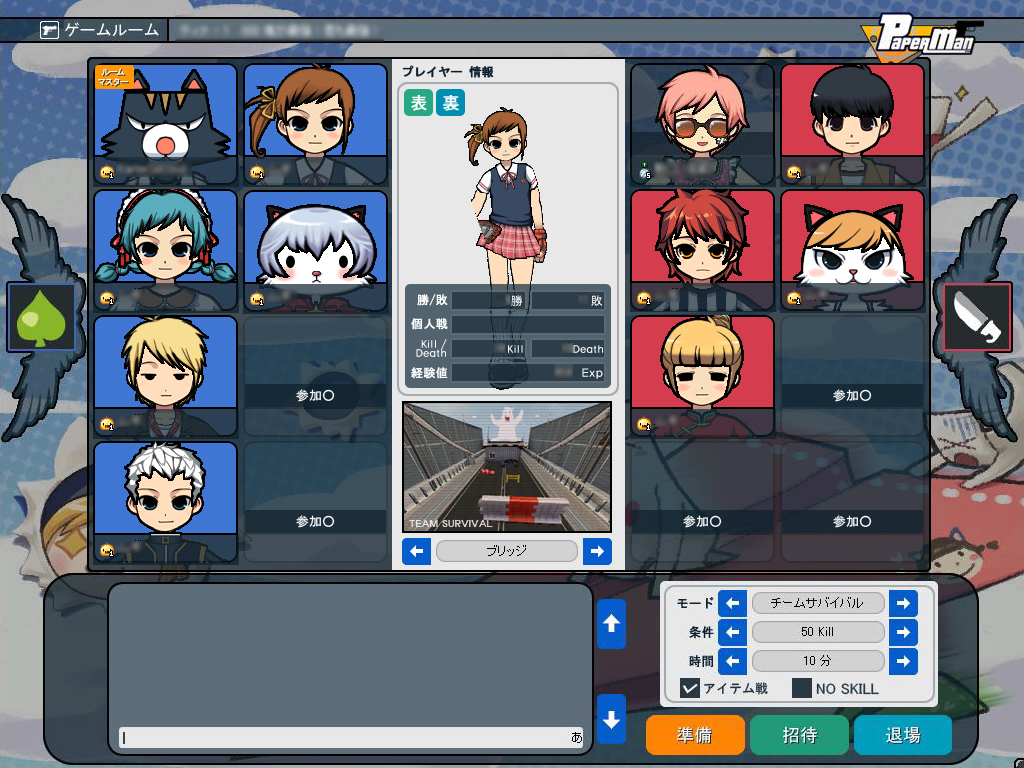The width and height of the screenshot is (1024, 768).
Task: Click the ブリッジ map name field
Action: pyautogui.click(x=507, y=551)
